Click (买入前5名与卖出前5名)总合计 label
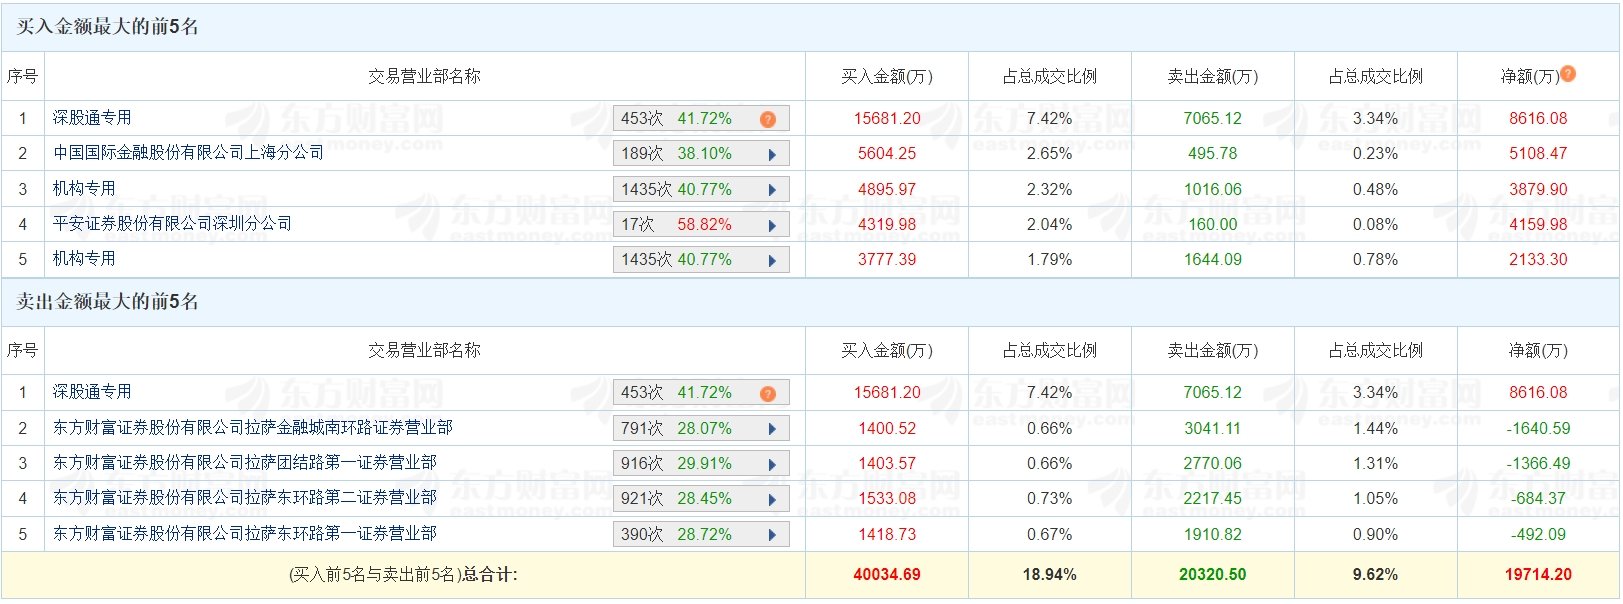 tap(403, 575)
